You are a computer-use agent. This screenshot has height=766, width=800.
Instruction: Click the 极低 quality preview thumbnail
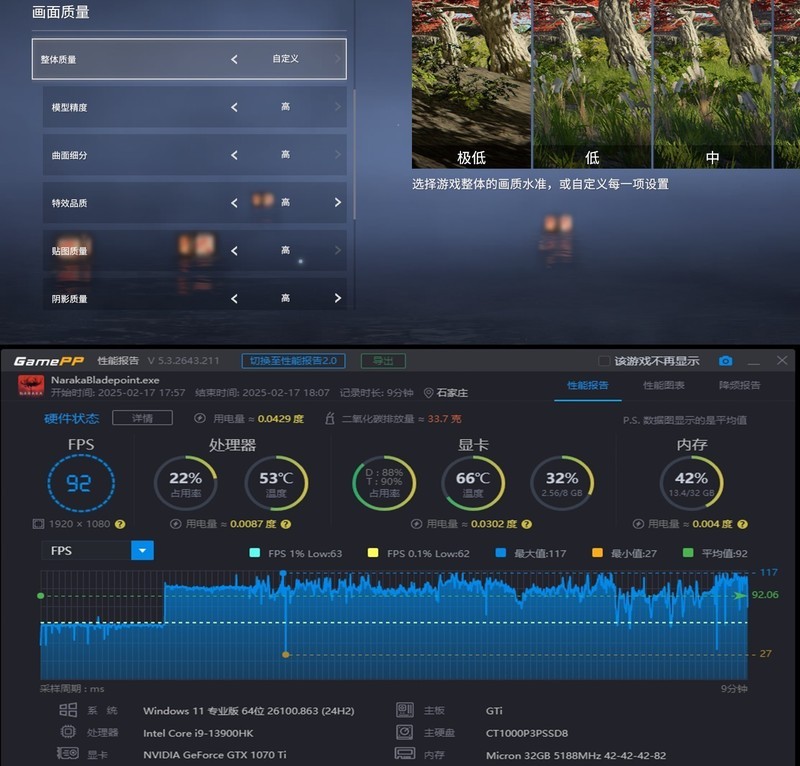[x=471, y=84]
